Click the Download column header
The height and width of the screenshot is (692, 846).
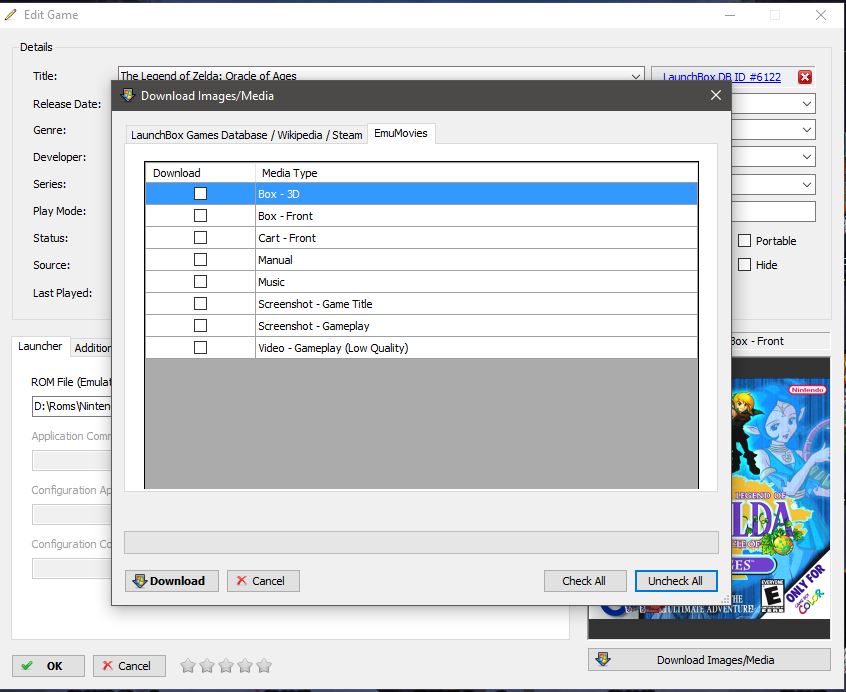tap(200, 173)
